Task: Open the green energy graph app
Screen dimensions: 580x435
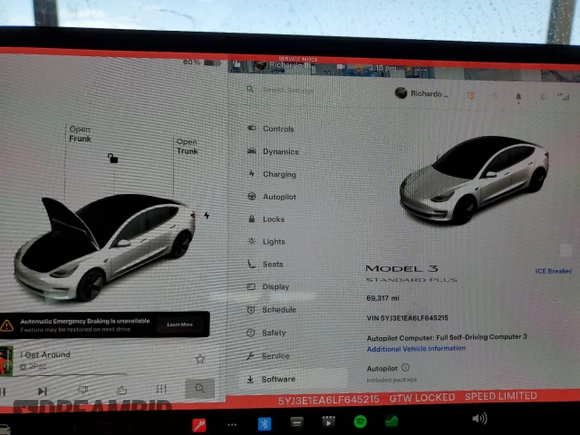Action: click(x=391, y=421)
